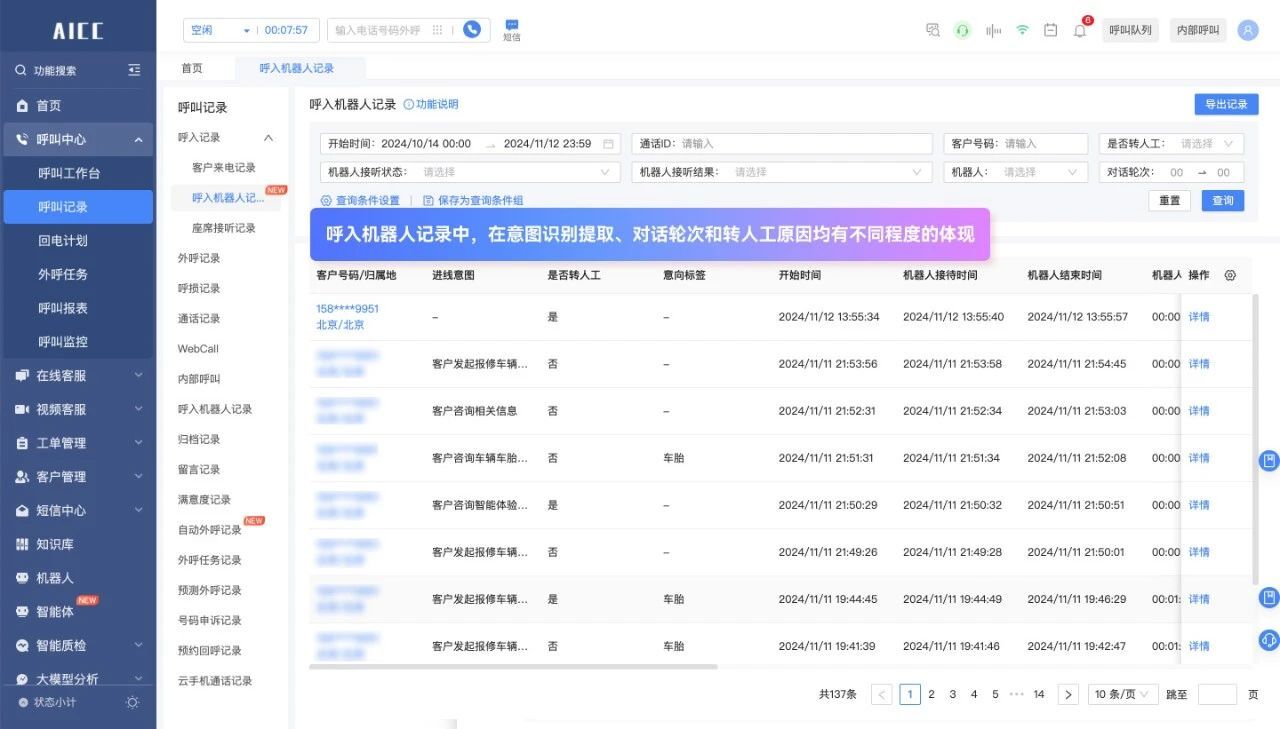The height and width of the screenshot is (729, 1280).
Task: Open 是否转人工 select dropdown
Action: coord(1171,143)
